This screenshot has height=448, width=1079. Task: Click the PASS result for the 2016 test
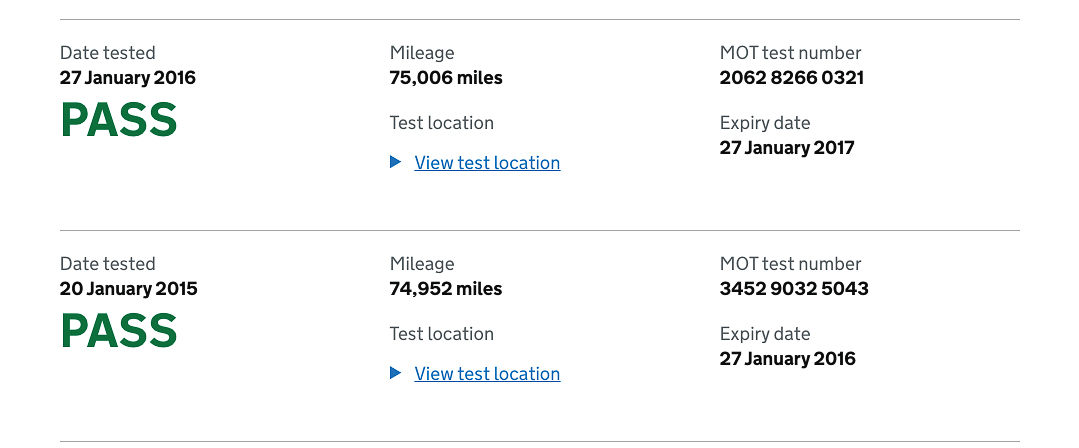pos(119,120)
